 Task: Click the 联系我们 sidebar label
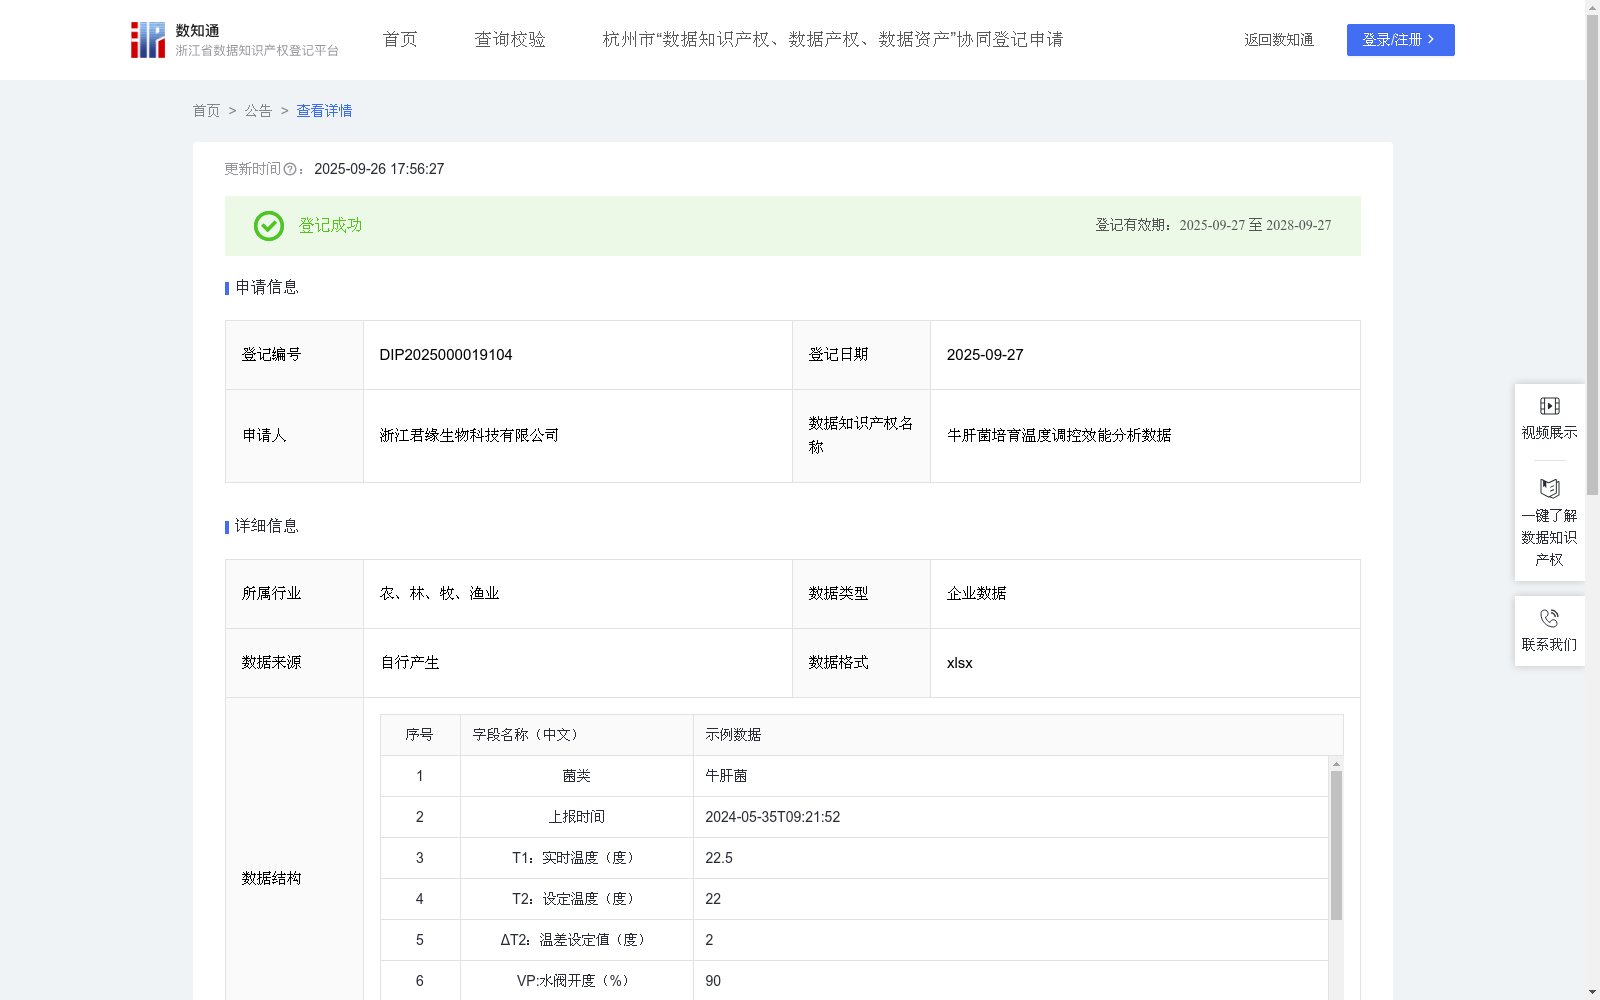(x=1549, y=644)
